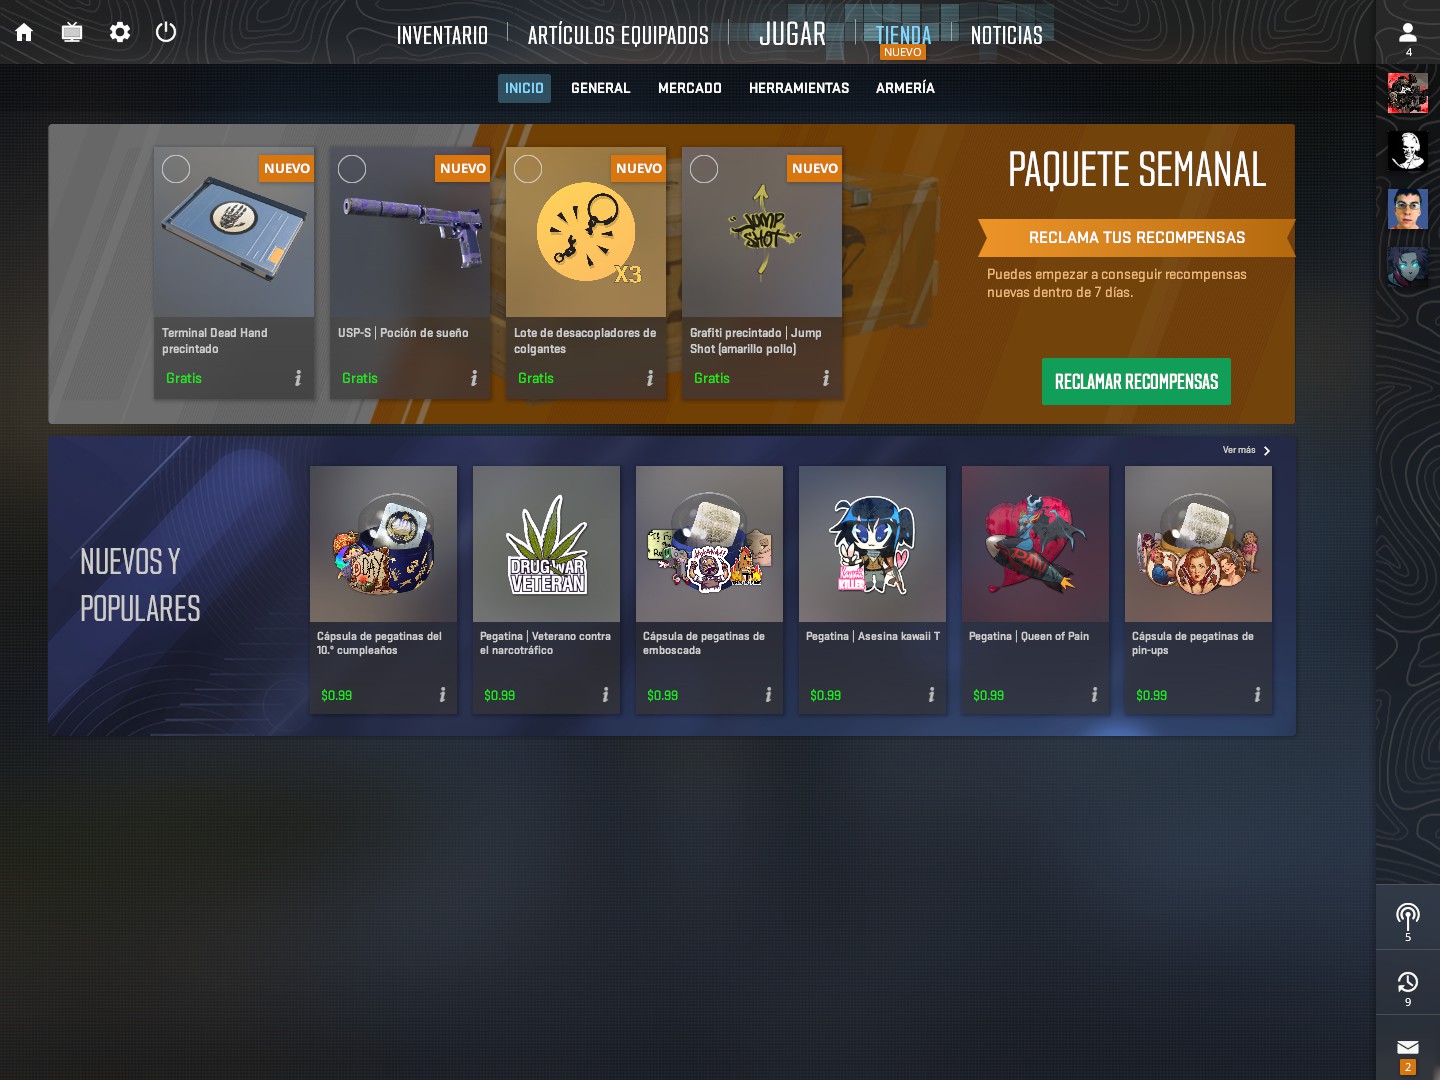The height and width of the screenshot is (1080, 1440).
Task: Open recent teammates history icon
Action: coord(1408,988)
